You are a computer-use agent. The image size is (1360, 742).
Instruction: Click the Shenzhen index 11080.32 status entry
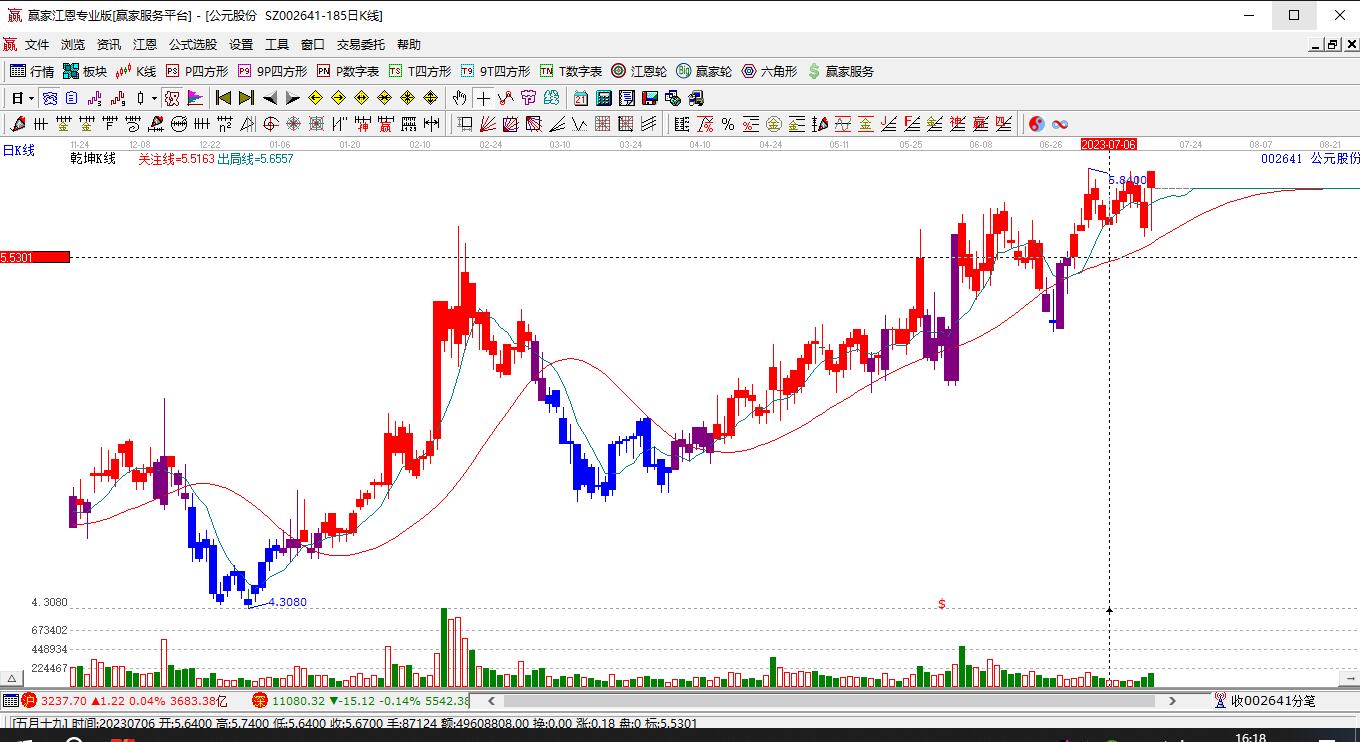[361, 701]
